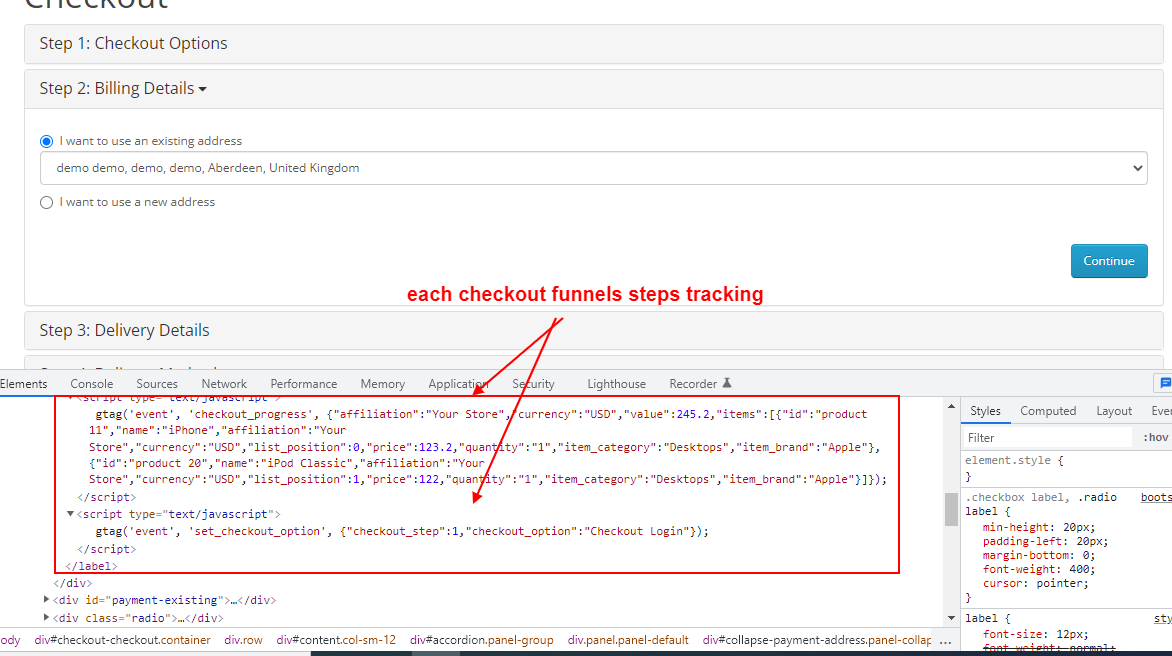Select div#collapse-payment-address breadcrumb
This screenshot has width=1172, height=656.
tap(817, 640)
